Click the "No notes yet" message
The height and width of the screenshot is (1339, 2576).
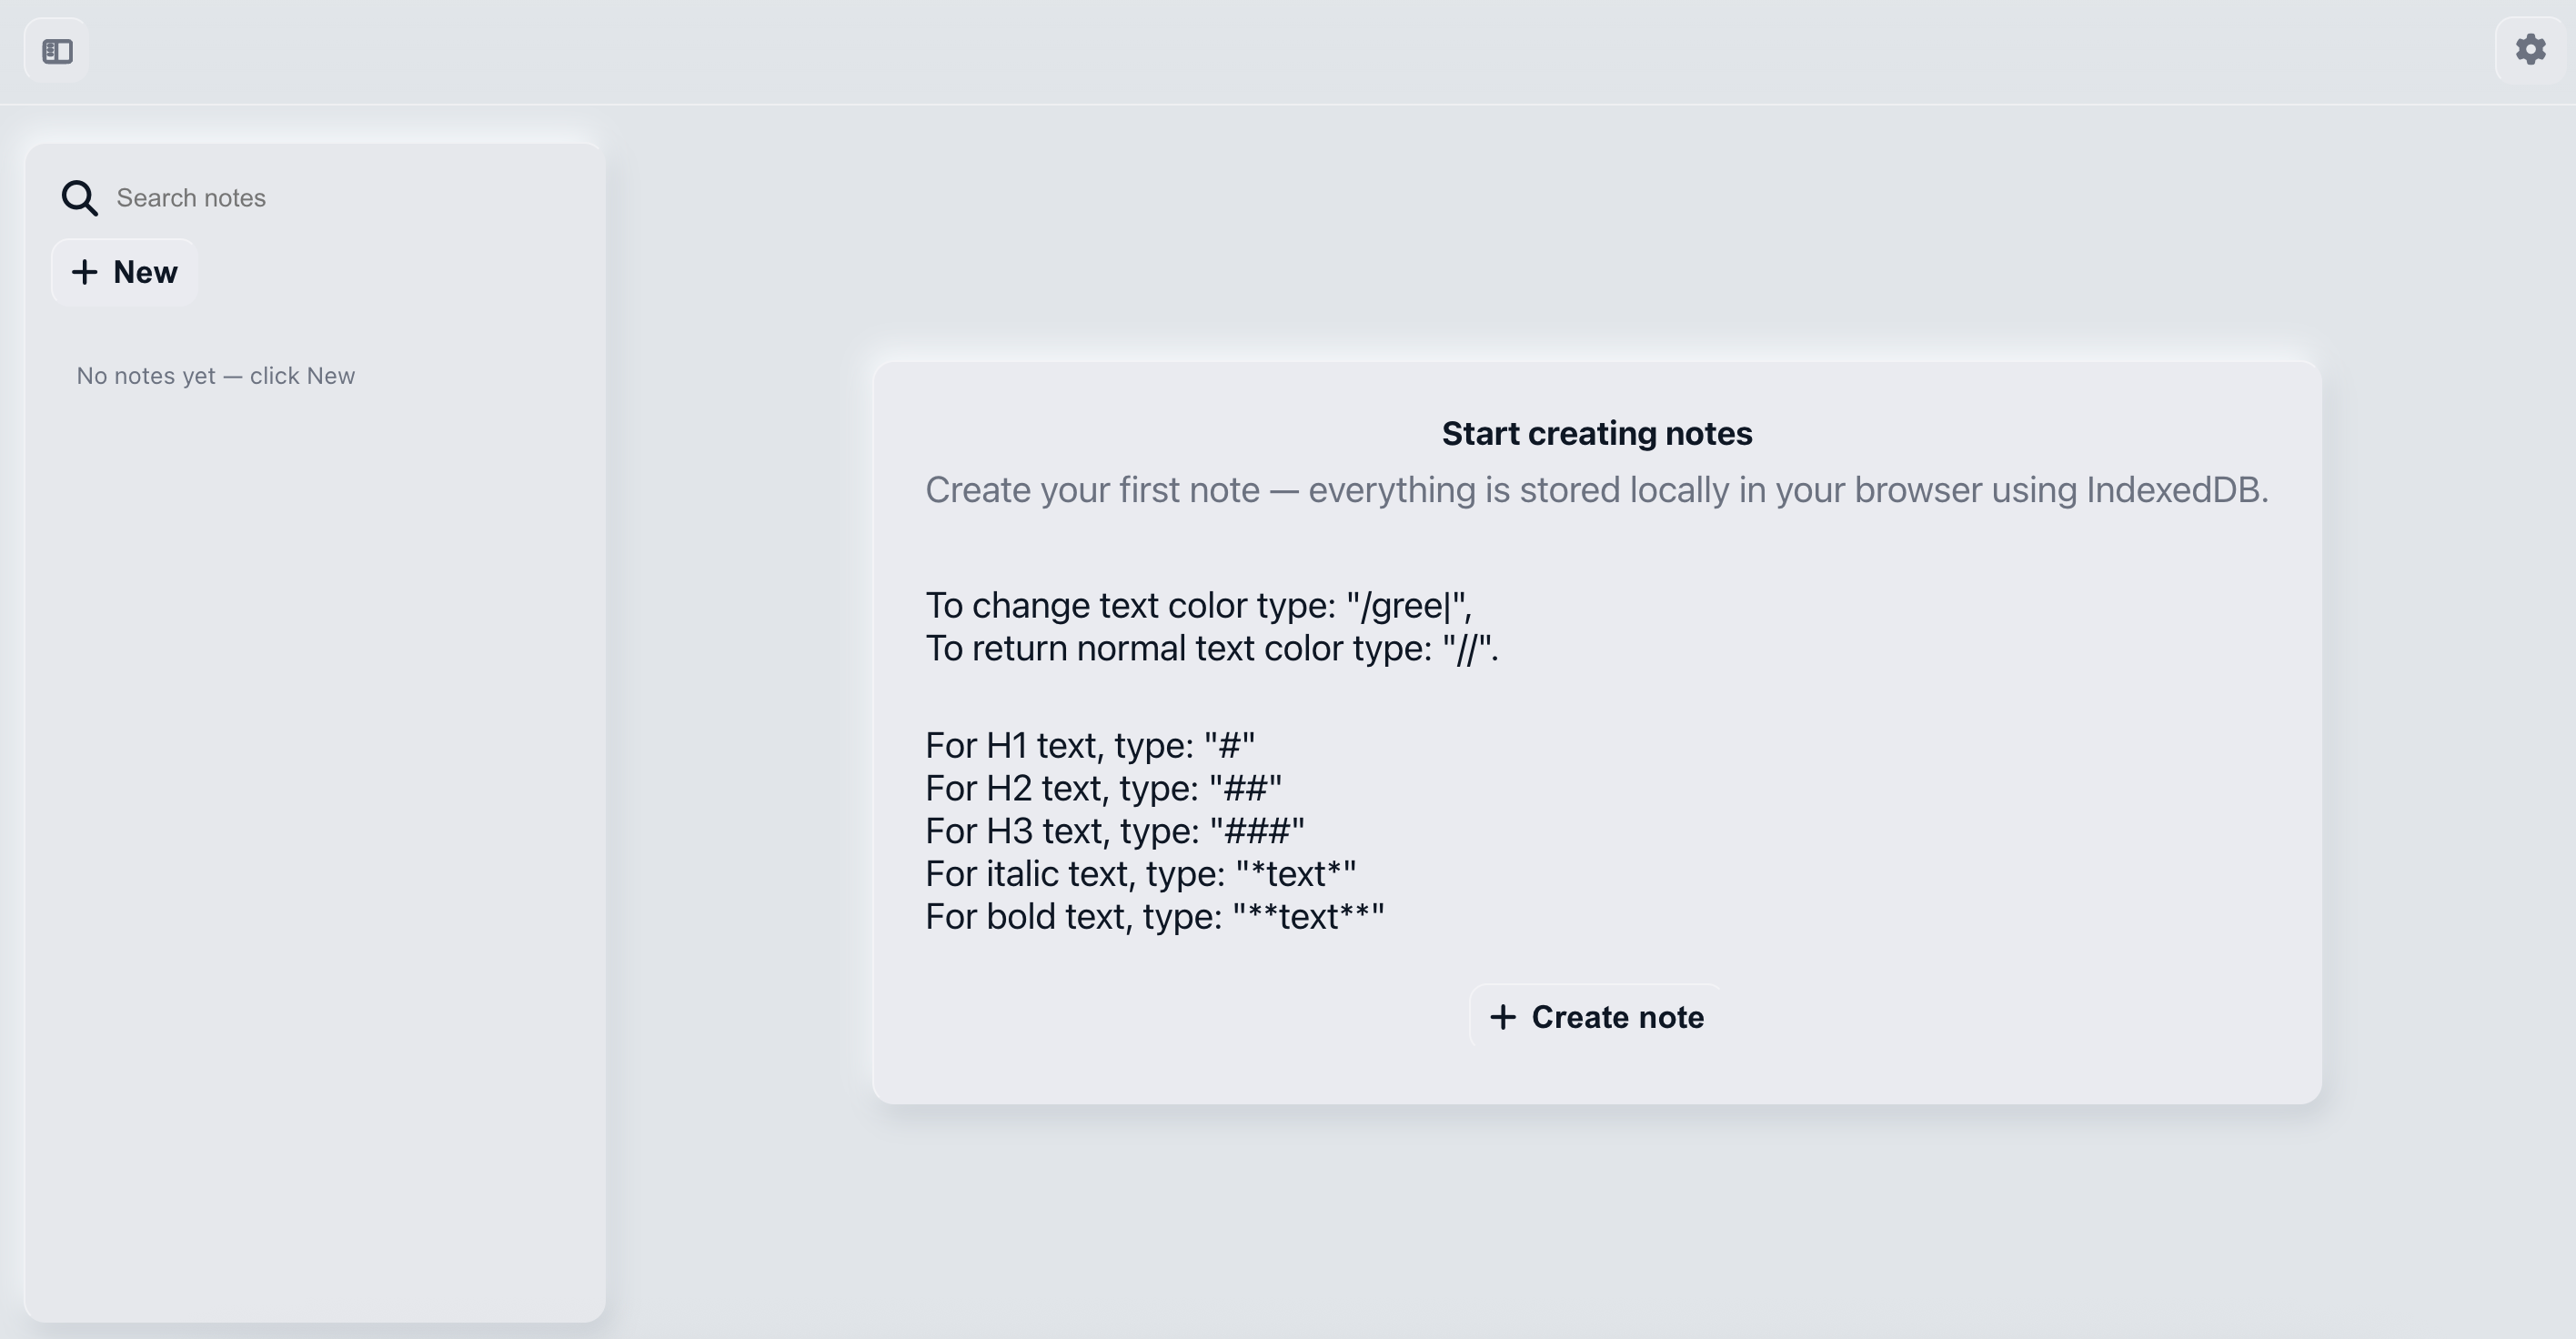pyautogui.click(x=216, y=376)
